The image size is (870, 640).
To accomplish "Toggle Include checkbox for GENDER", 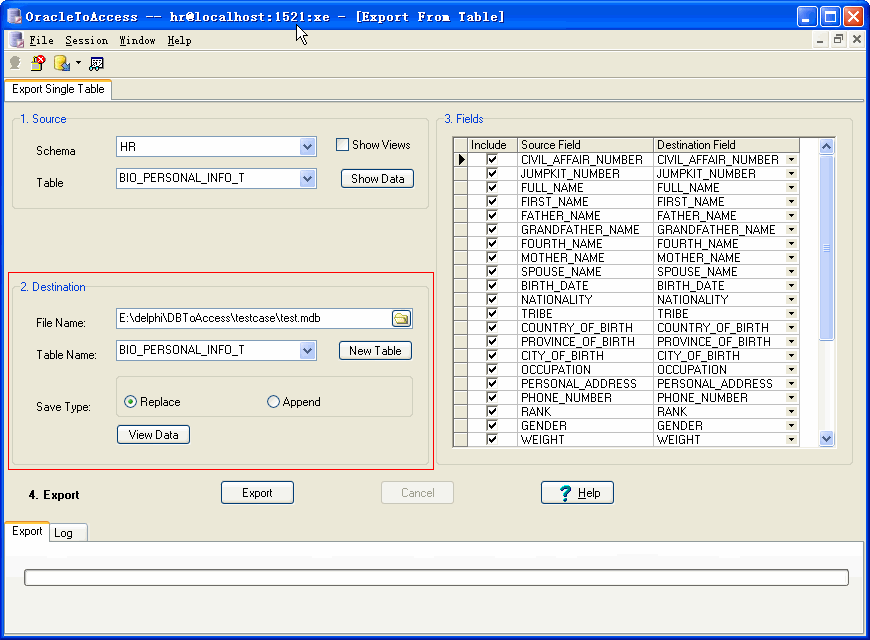I will [x=492, y=426].
